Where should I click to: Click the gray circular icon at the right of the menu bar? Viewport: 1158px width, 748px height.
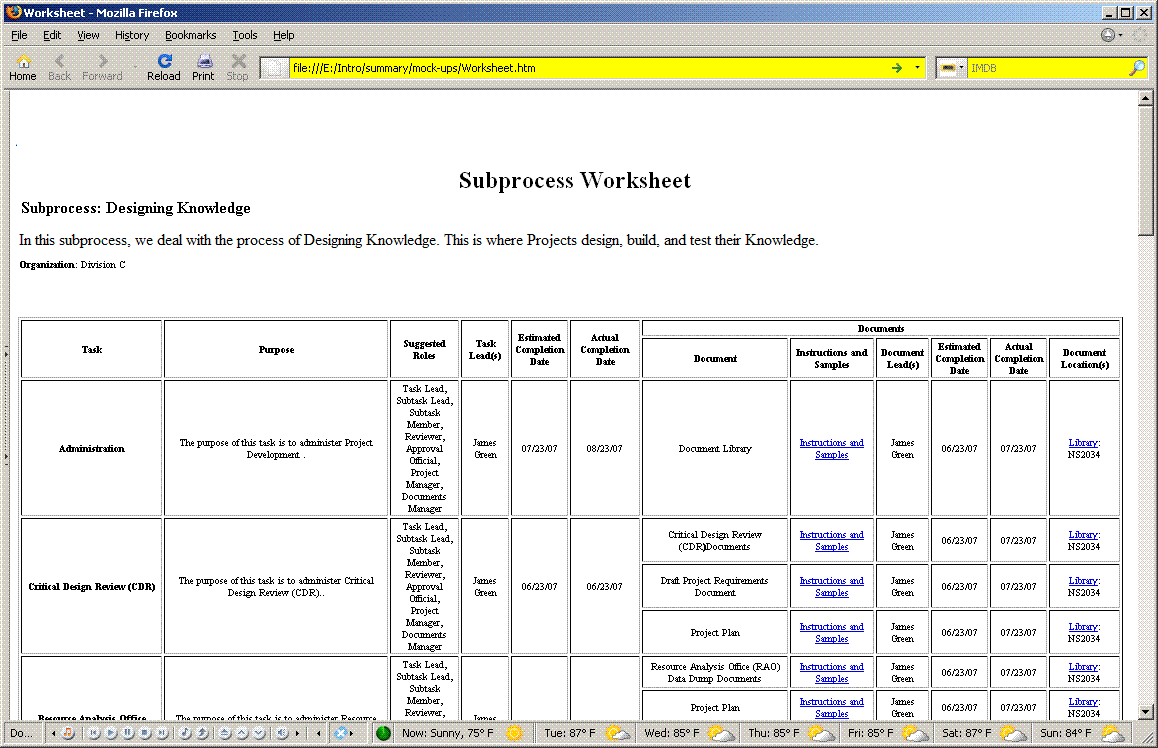(x=1108, y=35)
